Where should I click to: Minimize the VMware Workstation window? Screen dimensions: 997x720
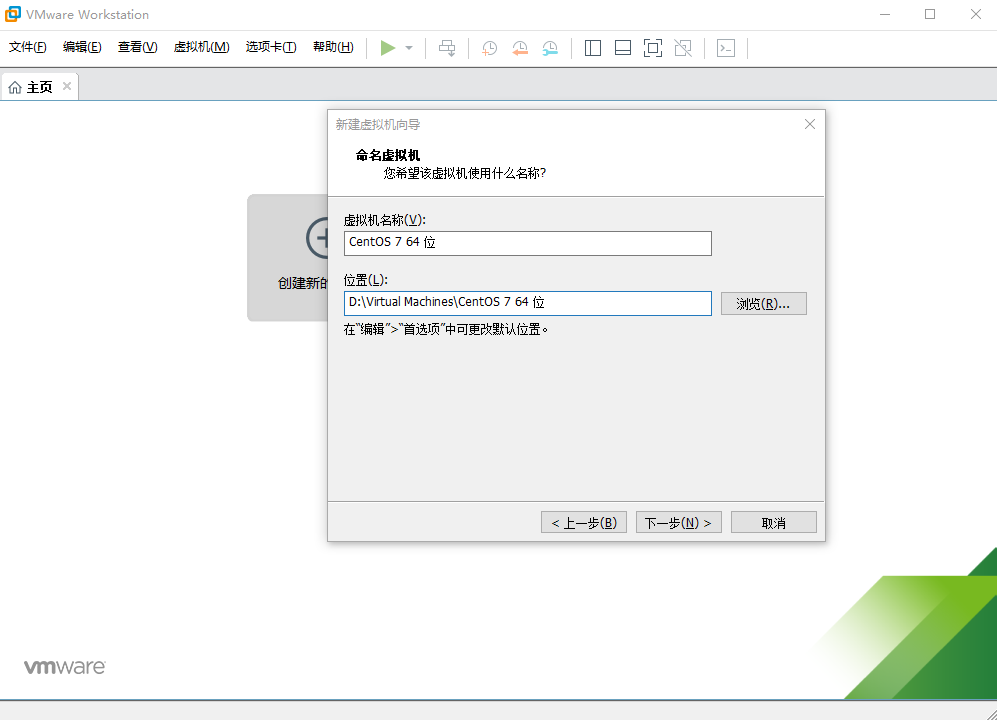pos(885,14)
